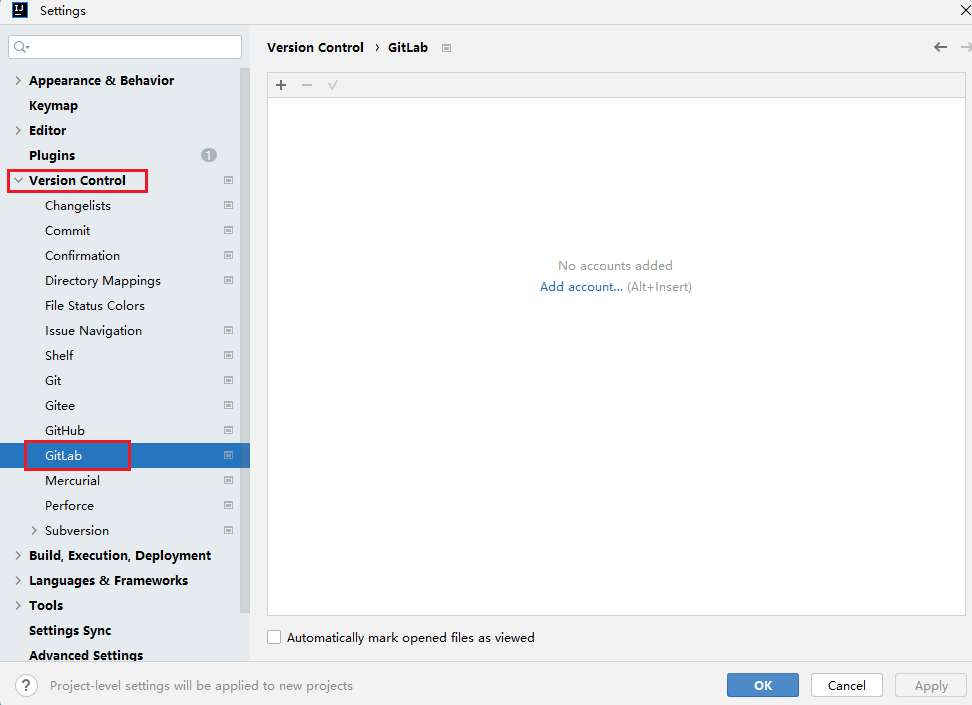Select Directory Mappings settings item

(x=103, y=280)
